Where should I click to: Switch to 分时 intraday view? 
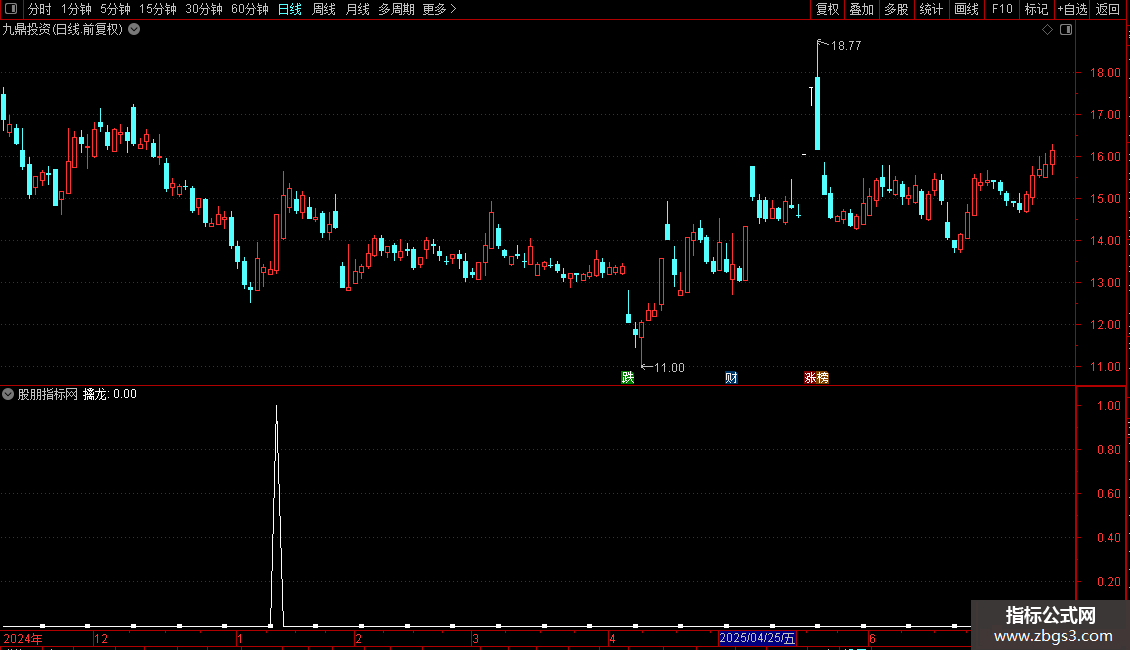pos(40,9)
